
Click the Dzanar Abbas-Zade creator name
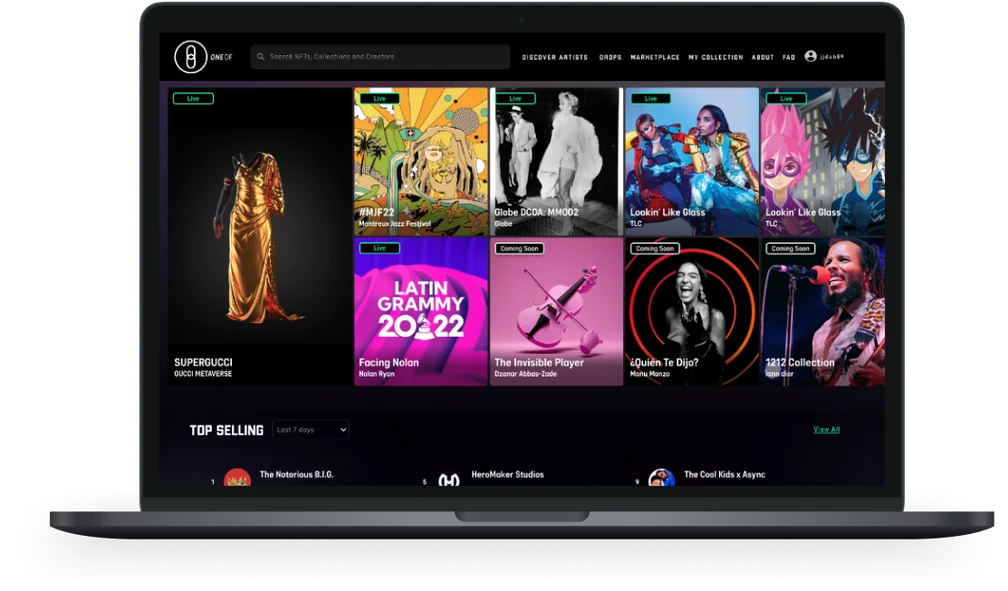(x=525, y=374)
